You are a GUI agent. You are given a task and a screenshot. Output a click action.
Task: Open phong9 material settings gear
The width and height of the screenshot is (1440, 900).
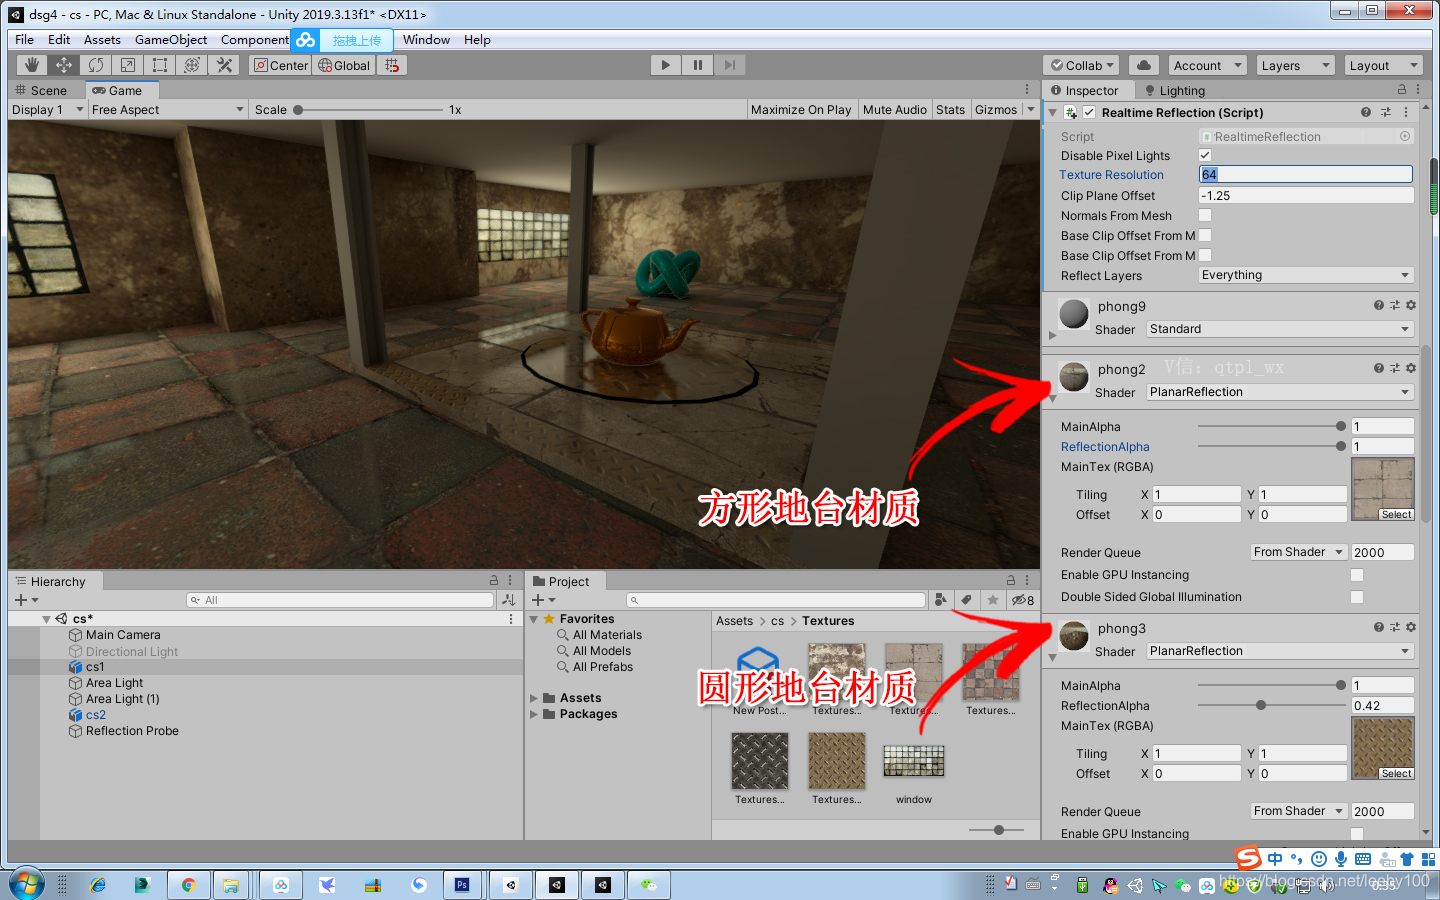1411,305
